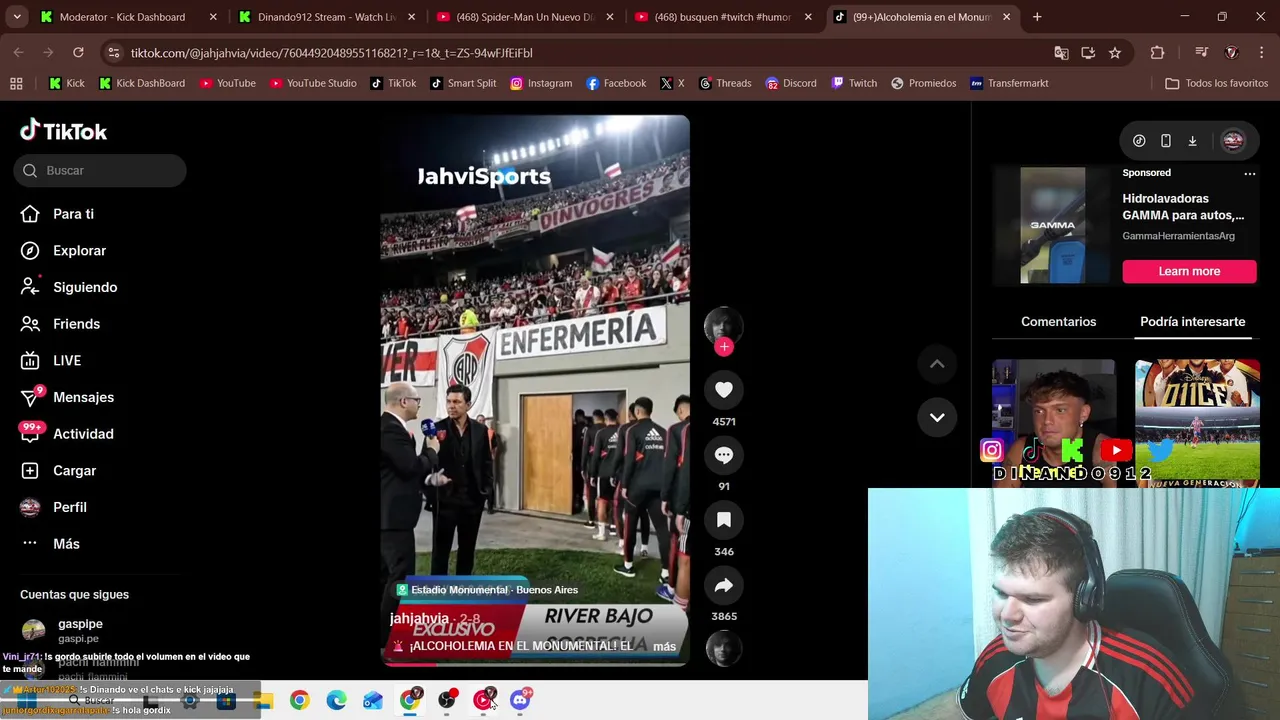This screenshot has height=720, width=1280.
Task: Open Kick Dashboard bookmark
Action: pos(142,83)
